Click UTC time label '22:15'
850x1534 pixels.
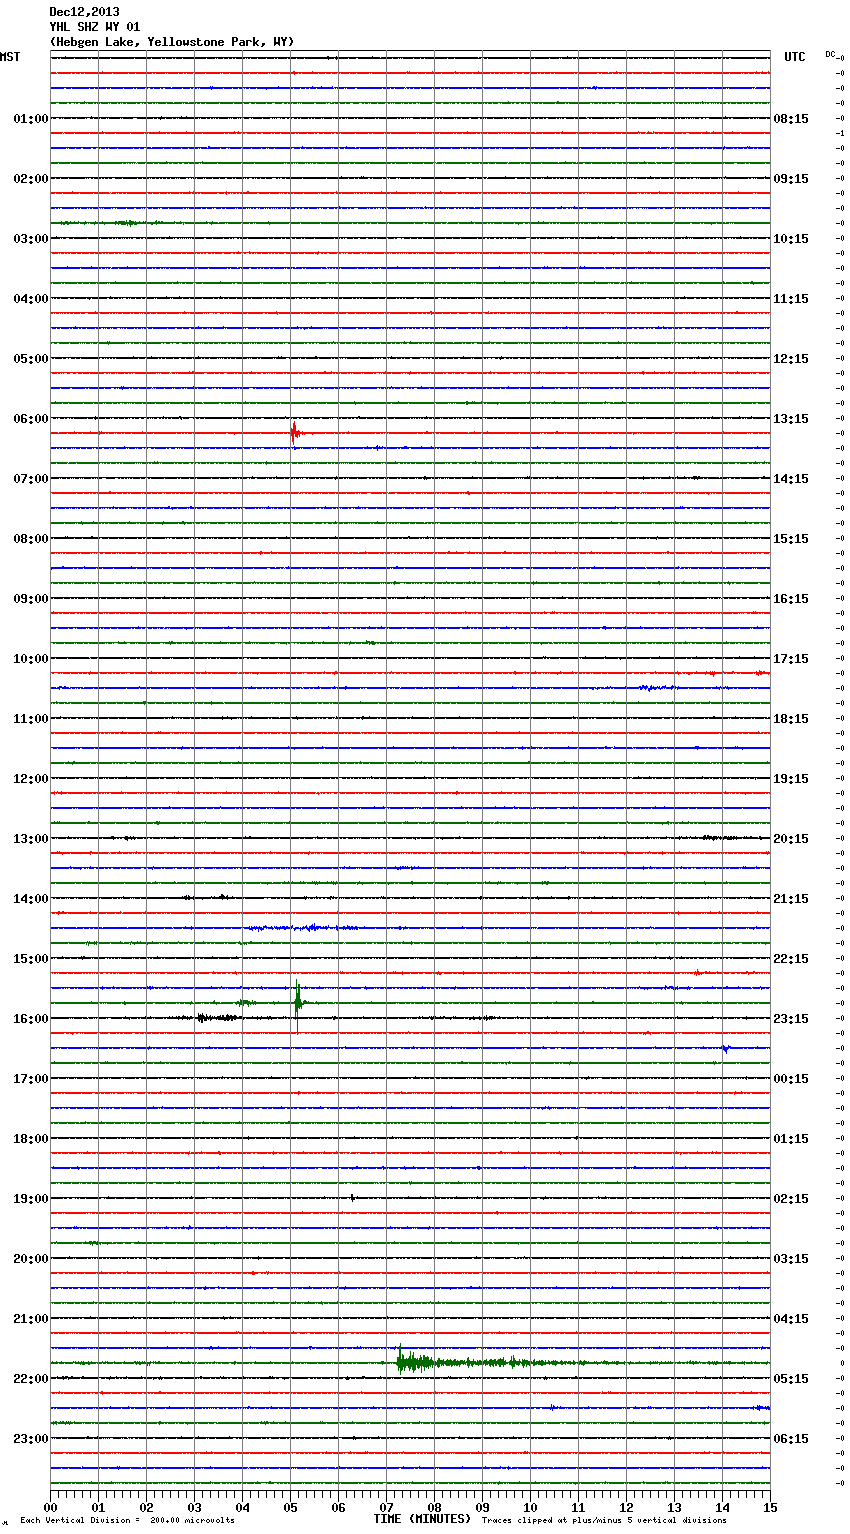791,959
